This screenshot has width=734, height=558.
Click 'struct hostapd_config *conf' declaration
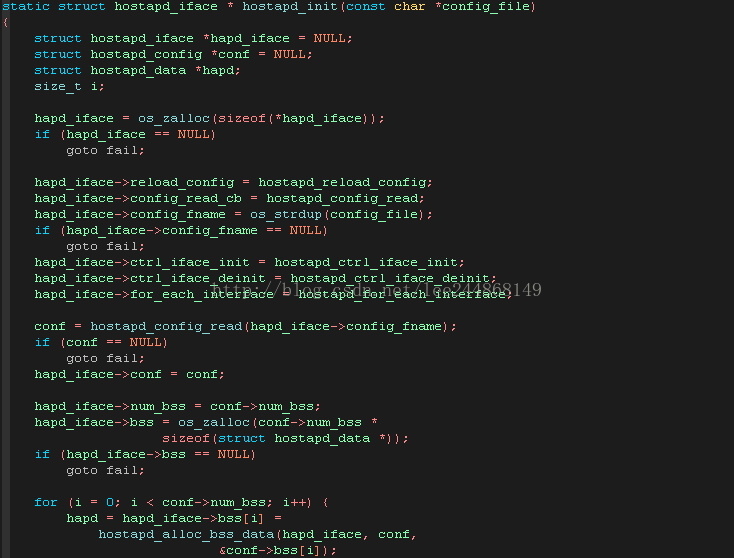[142, 54]
